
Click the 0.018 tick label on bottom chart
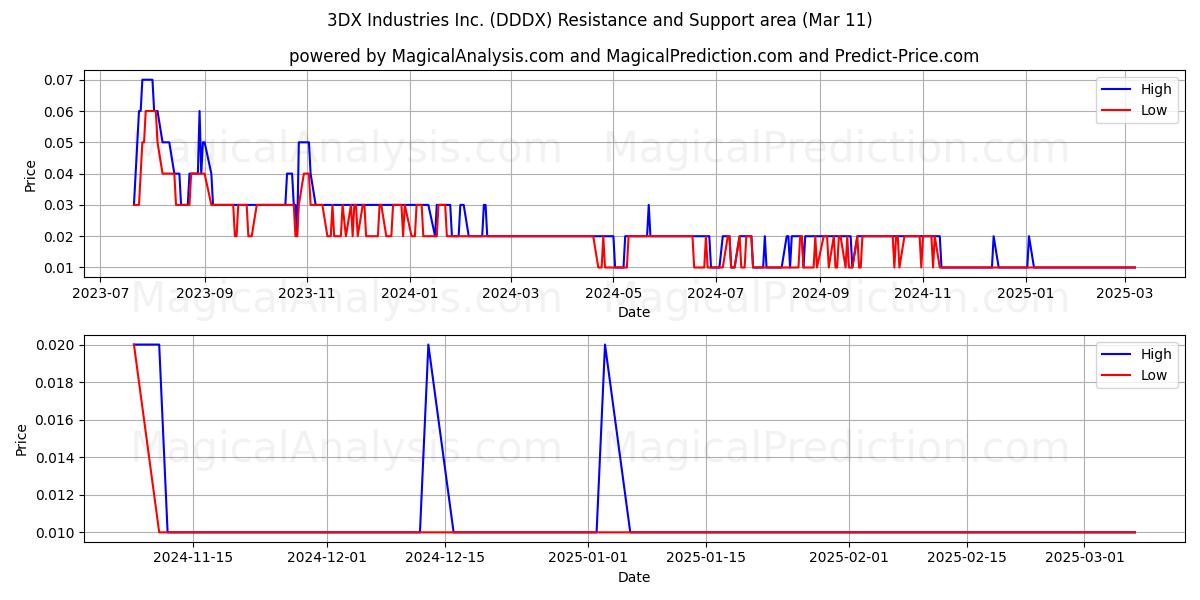[57, 383]
